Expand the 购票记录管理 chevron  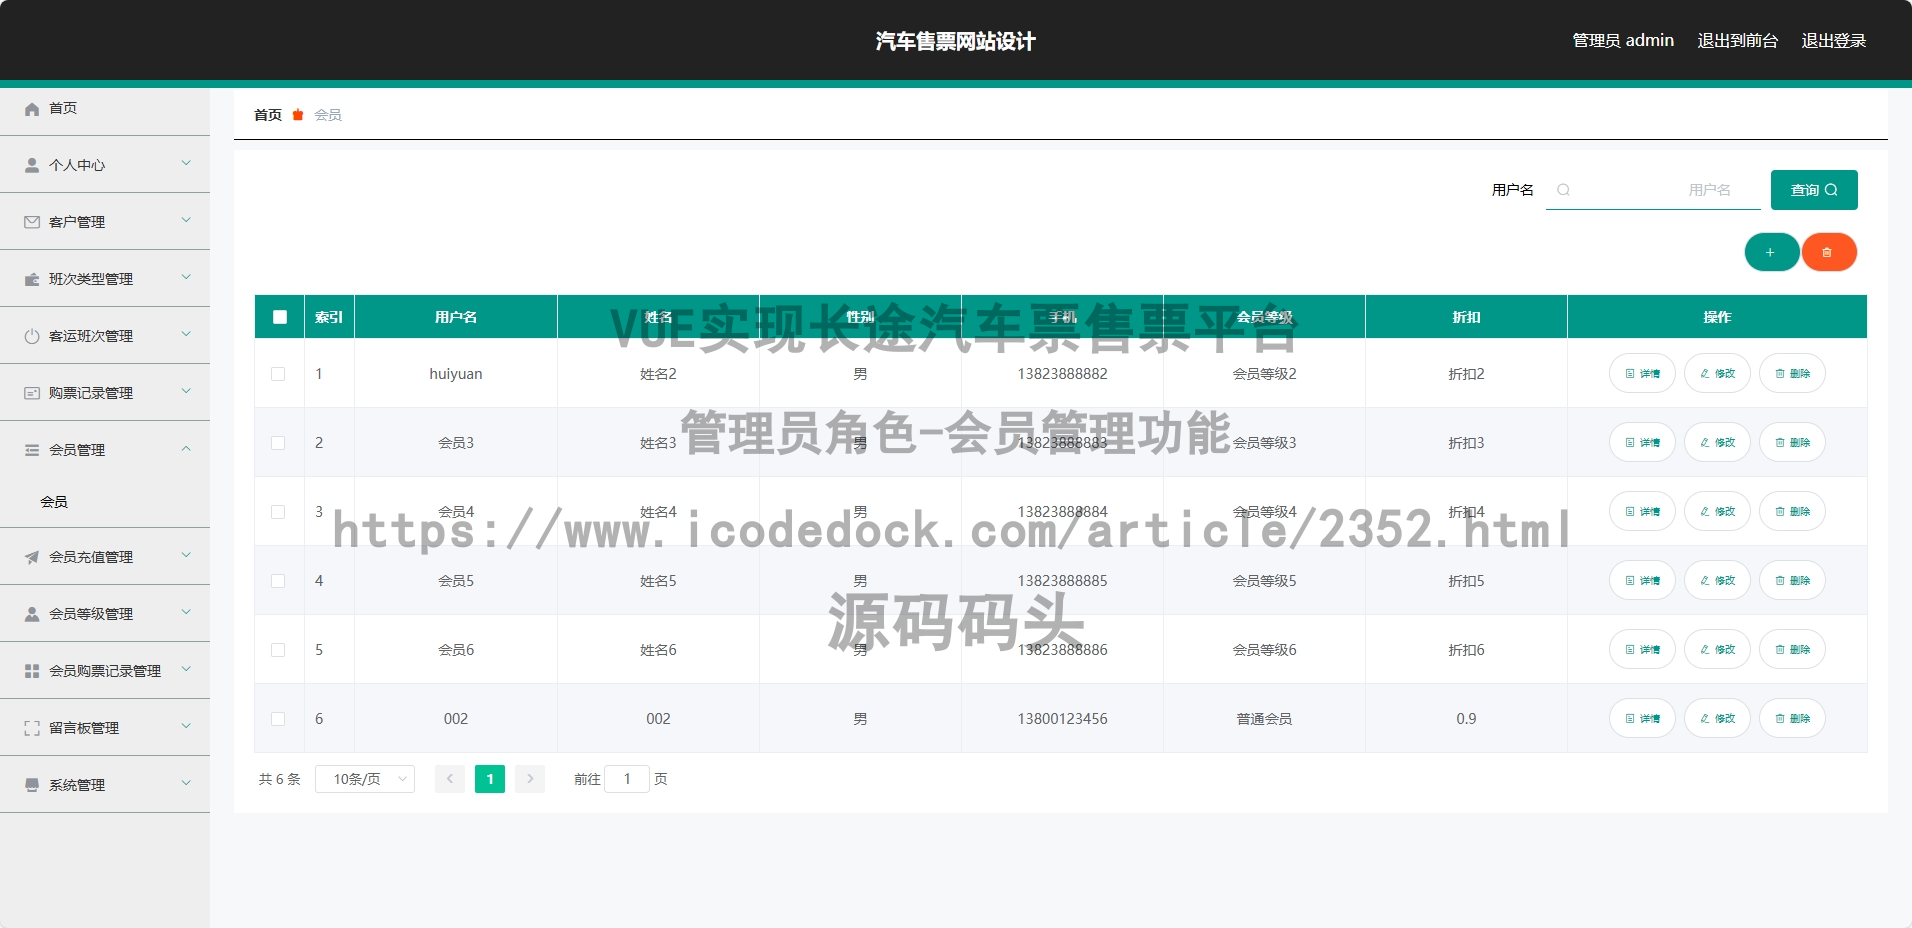tap(186, 391)
